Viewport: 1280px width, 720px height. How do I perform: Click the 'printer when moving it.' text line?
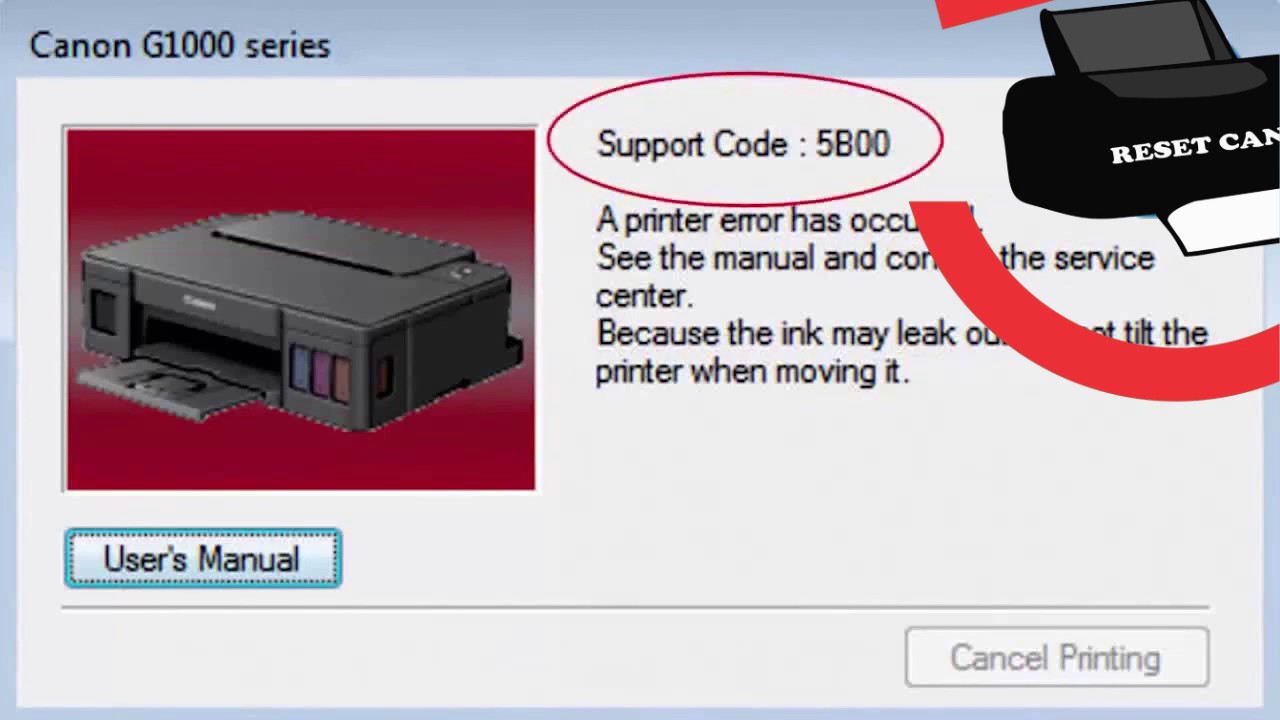(x=752, y=371)
